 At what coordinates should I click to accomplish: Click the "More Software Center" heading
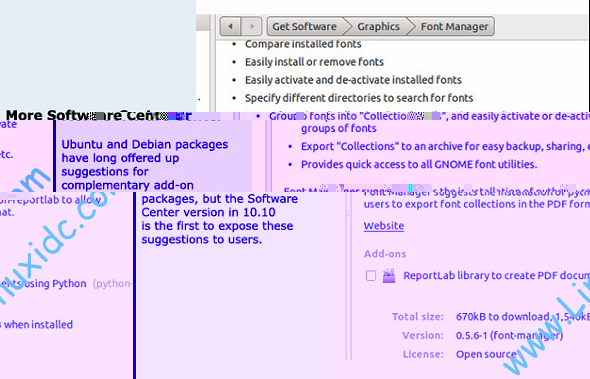point(99,115)
